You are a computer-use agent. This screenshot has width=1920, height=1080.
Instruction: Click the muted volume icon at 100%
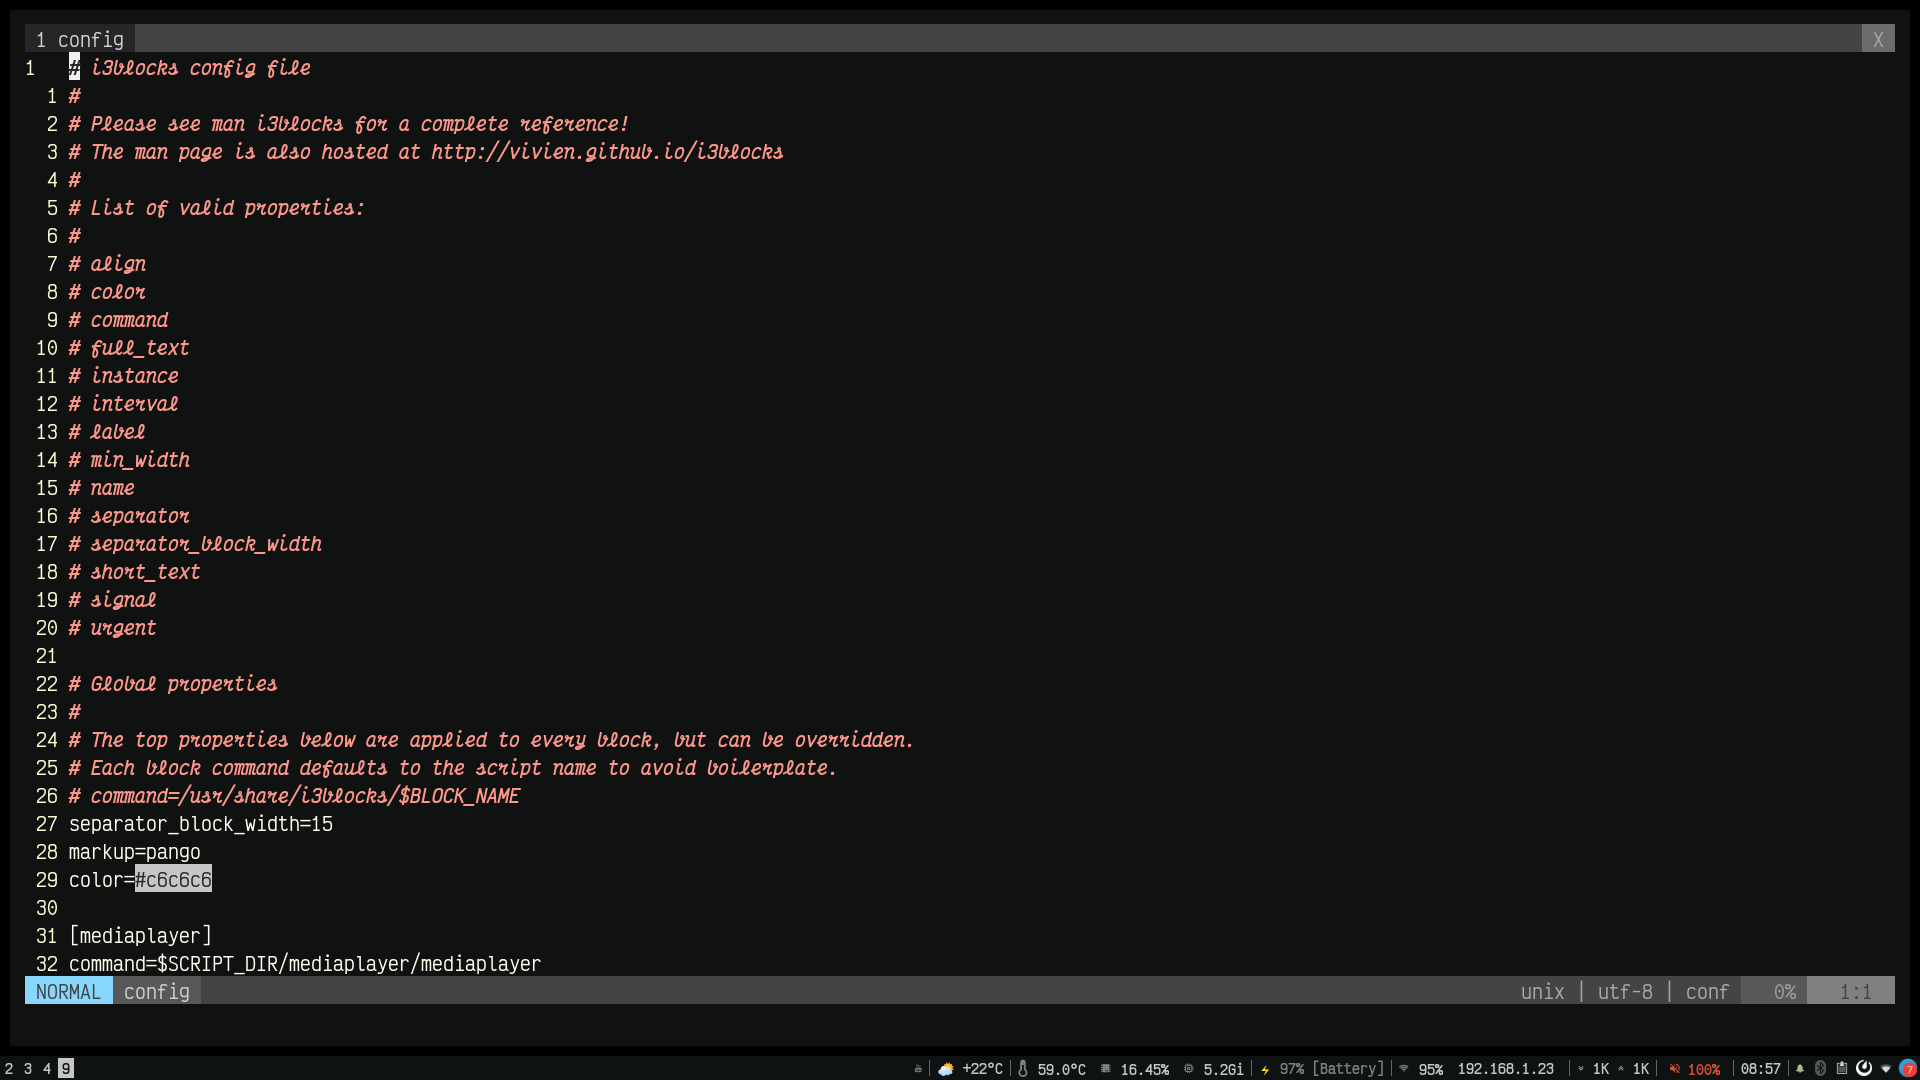(1674, 1069)
